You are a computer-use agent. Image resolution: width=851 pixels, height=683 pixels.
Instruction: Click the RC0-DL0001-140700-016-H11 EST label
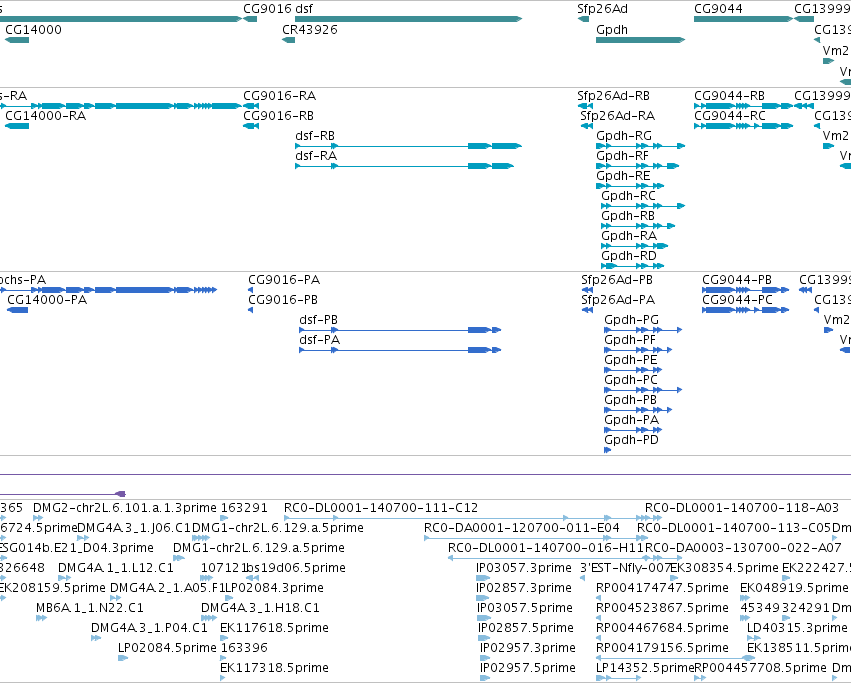(545, 548)
